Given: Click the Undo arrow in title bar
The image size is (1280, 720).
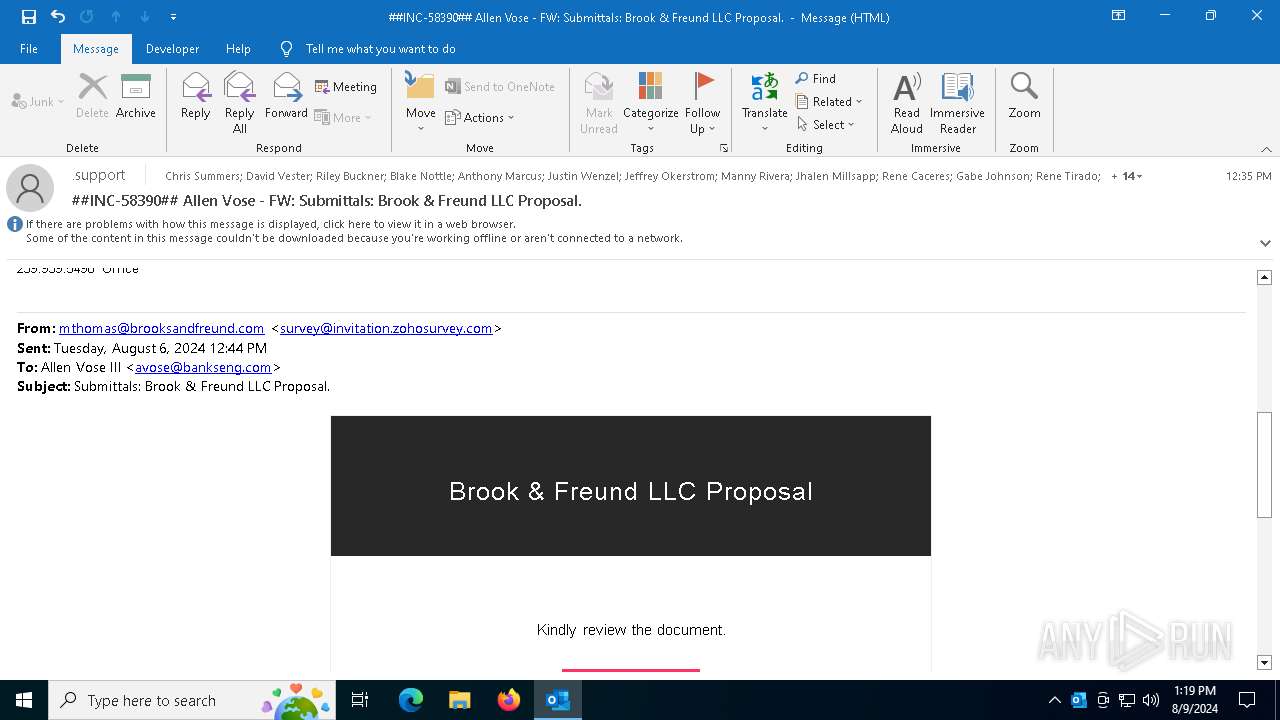Looking at the screenshot, I should pyautogui.click(x=58, y=17).
